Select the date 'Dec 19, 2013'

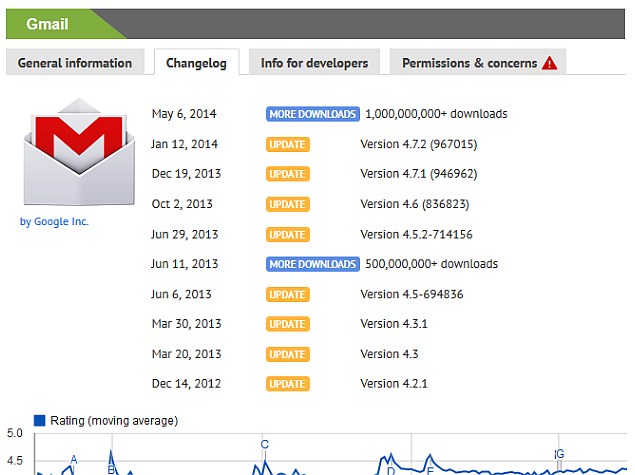pos(186,174)
